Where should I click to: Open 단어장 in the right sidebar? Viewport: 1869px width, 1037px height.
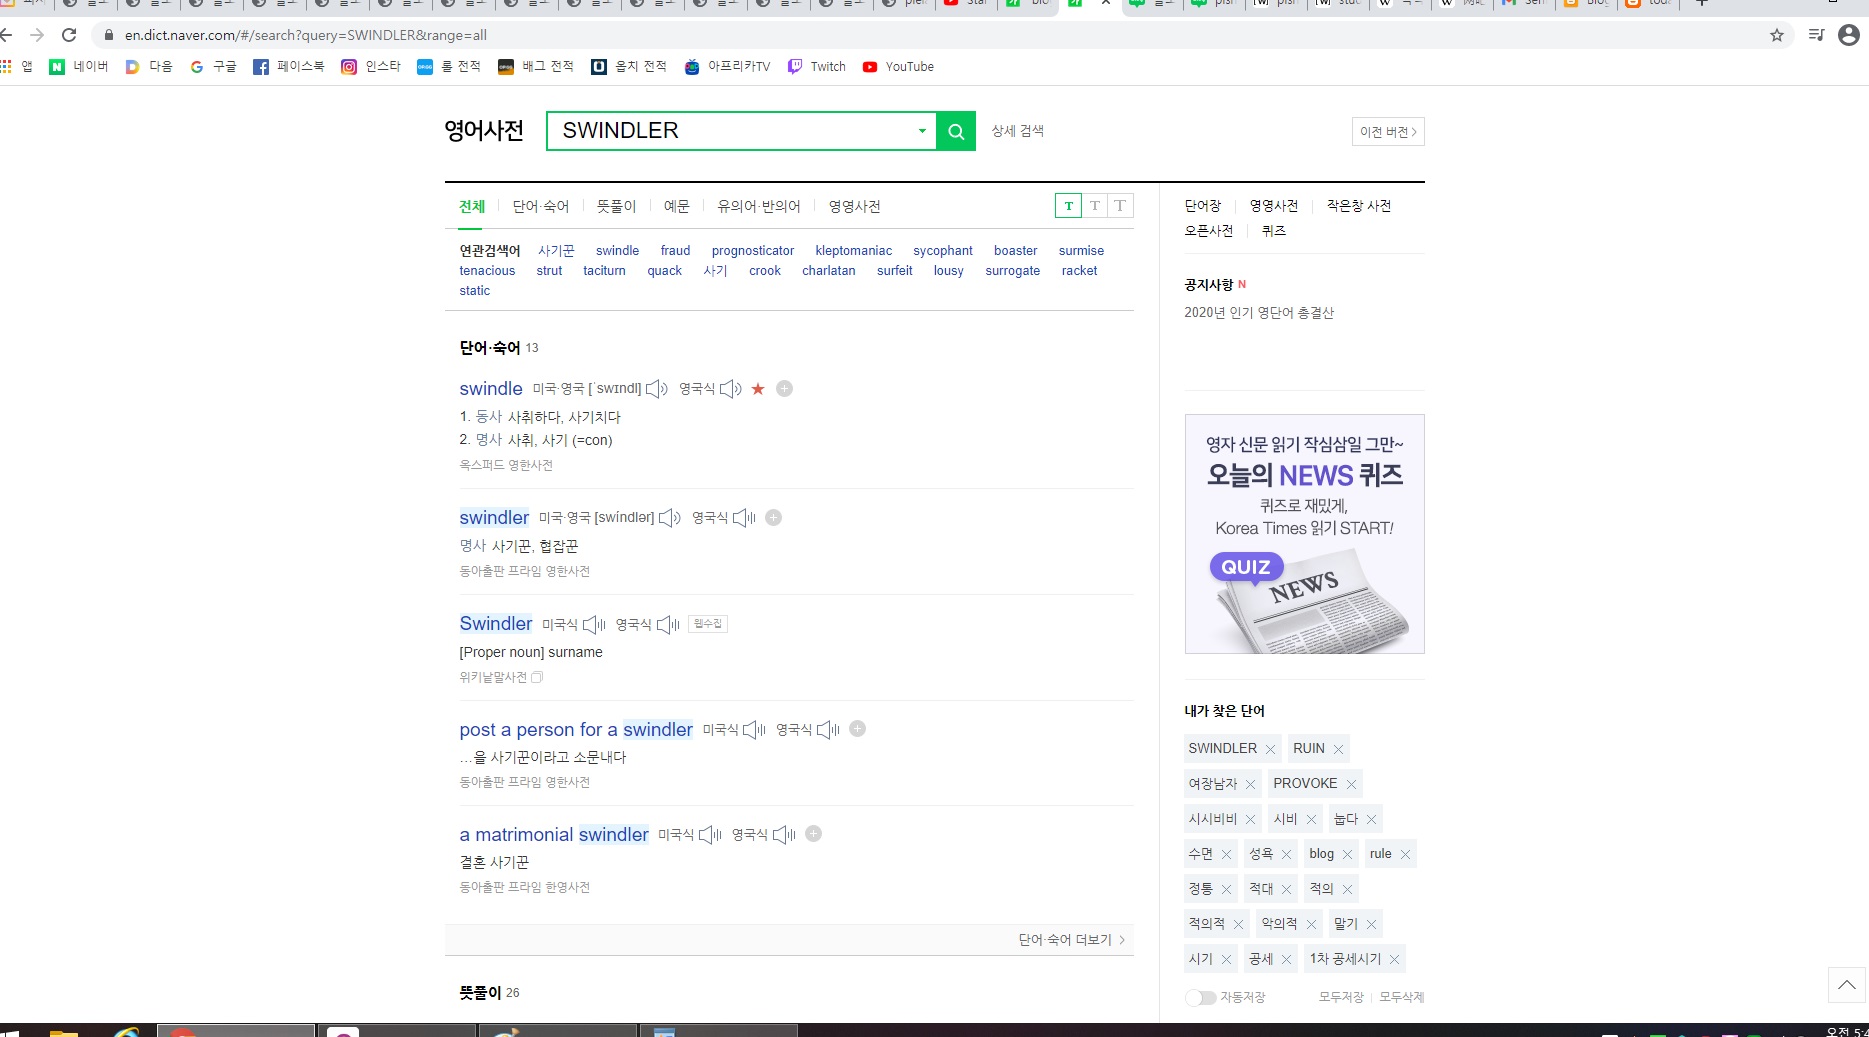pyautogui.click(x=1203, y=206)
